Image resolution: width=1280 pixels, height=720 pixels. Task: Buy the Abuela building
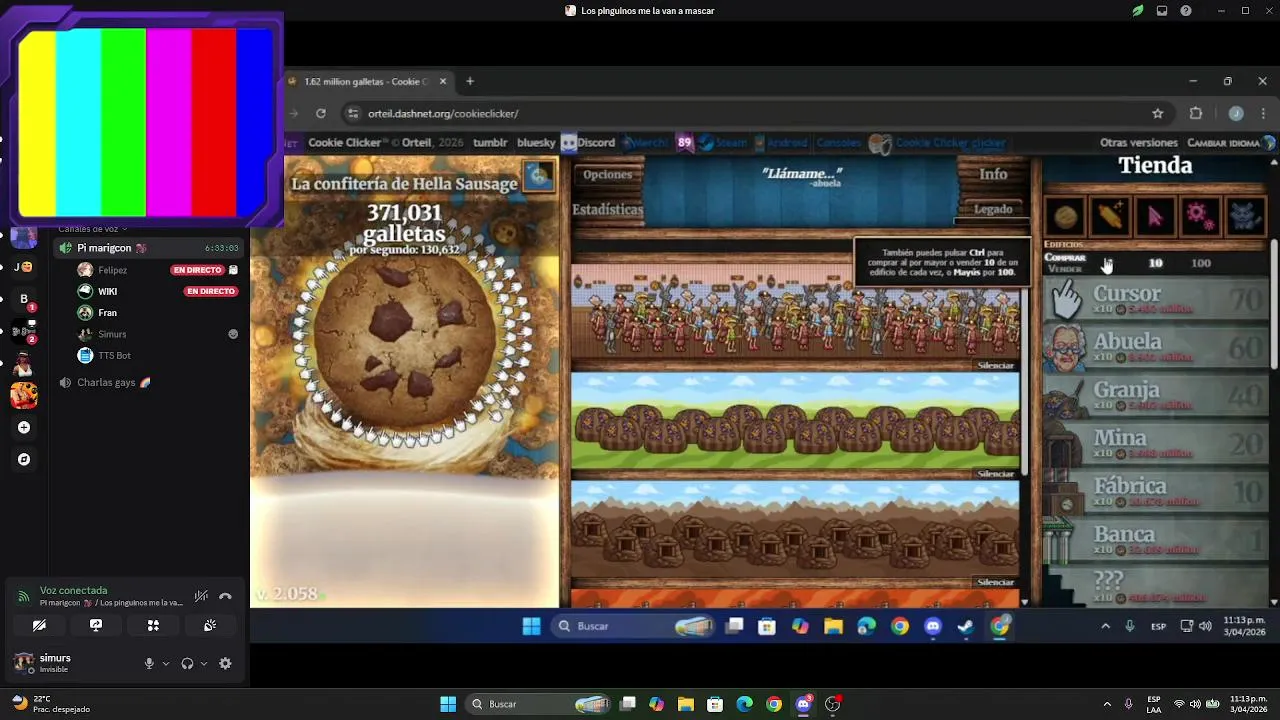pyautogui.click(x=1157, y=345)
